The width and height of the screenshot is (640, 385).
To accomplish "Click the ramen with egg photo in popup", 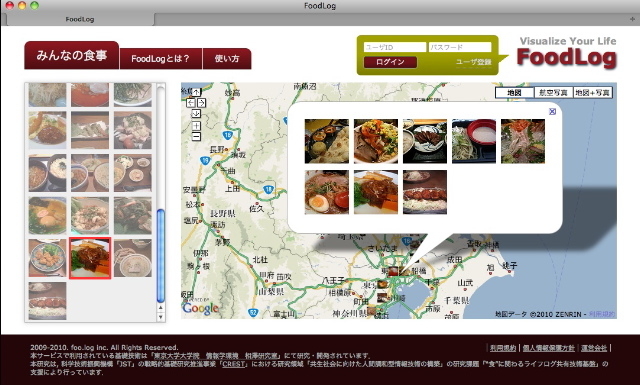I will 327,192.
